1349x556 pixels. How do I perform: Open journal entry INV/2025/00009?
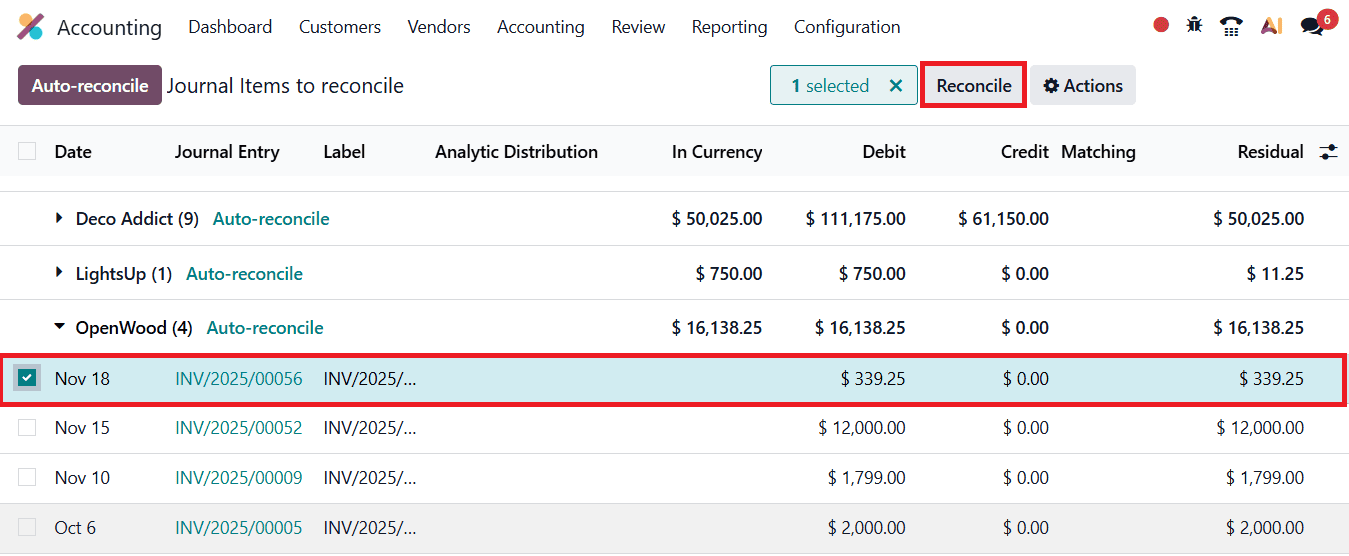239,477
